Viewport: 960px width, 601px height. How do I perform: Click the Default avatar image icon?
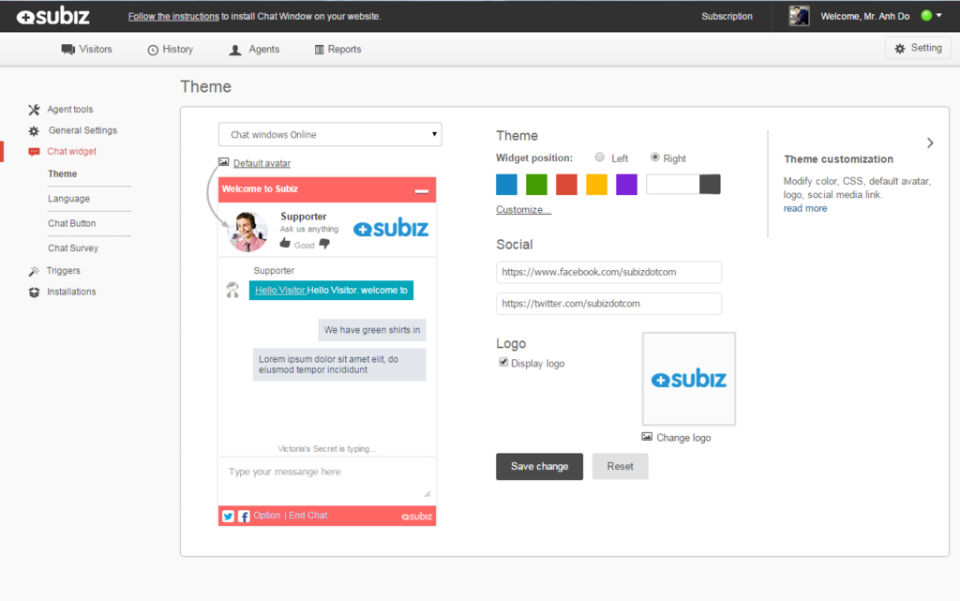coord(223,162)
